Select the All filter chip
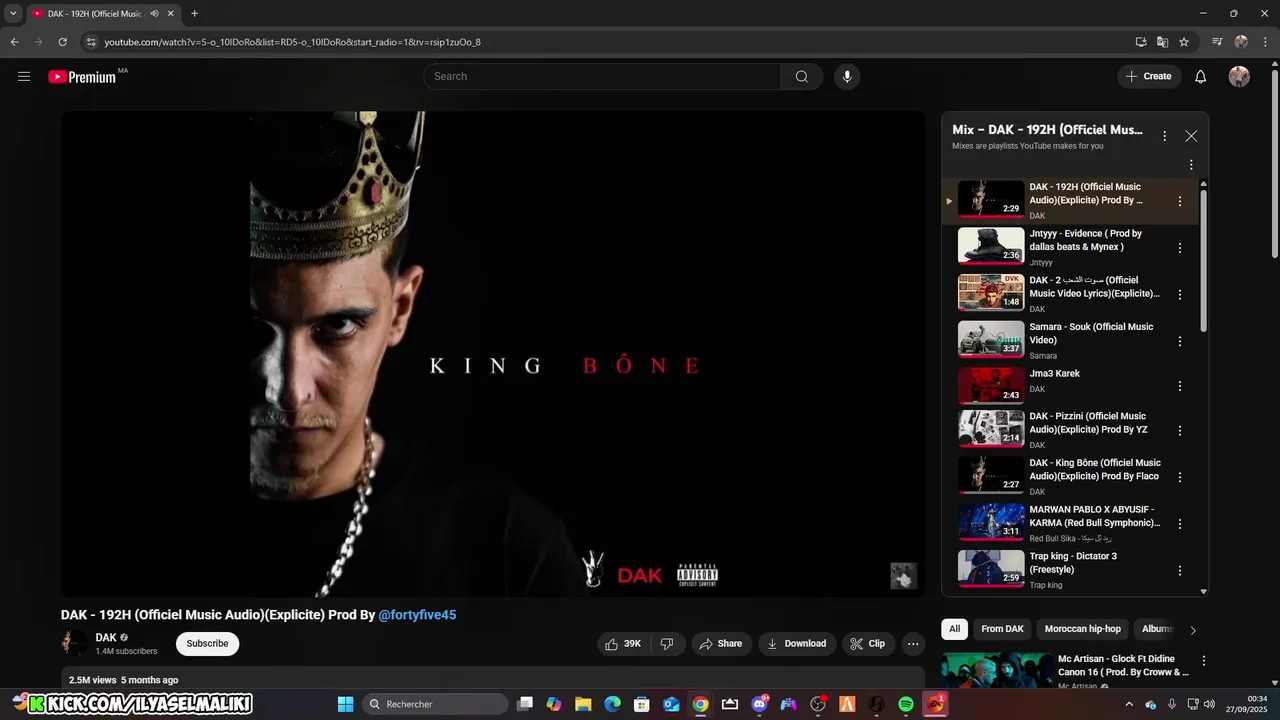Screen dimensions: 1280x720 coord(954,629)
